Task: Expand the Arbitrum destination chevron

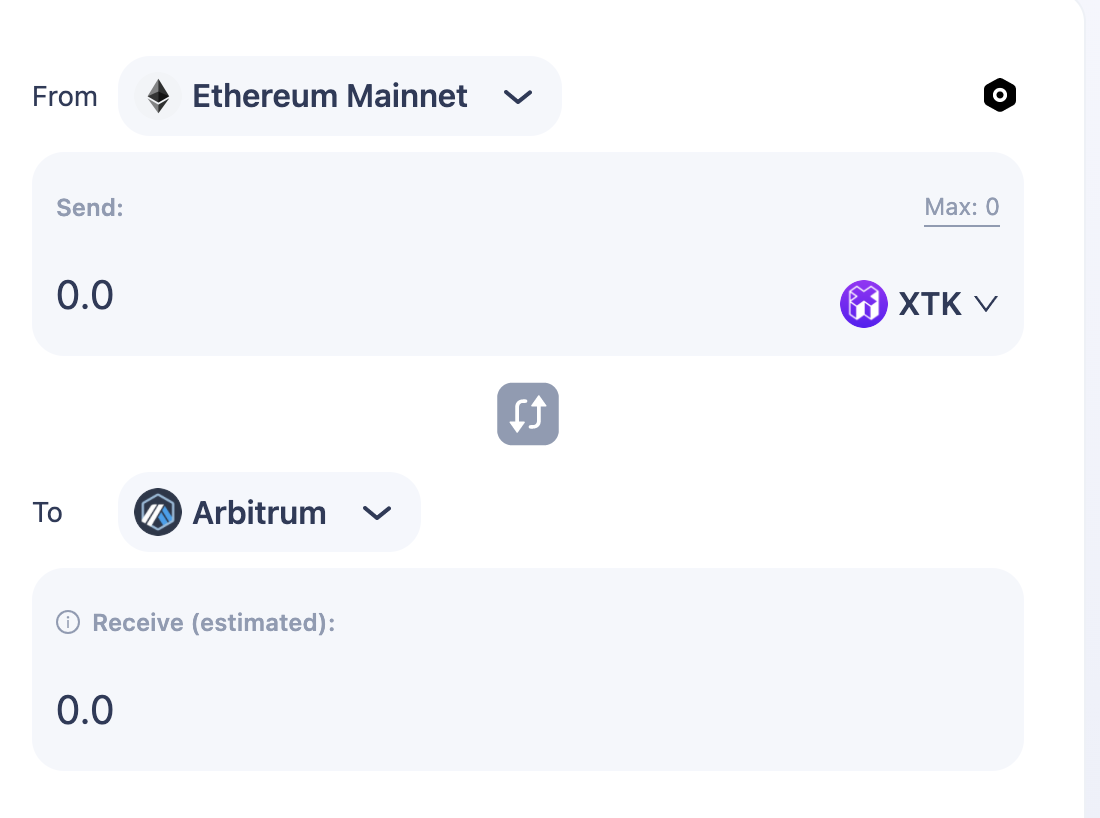Action: click(x=376, y=513)
